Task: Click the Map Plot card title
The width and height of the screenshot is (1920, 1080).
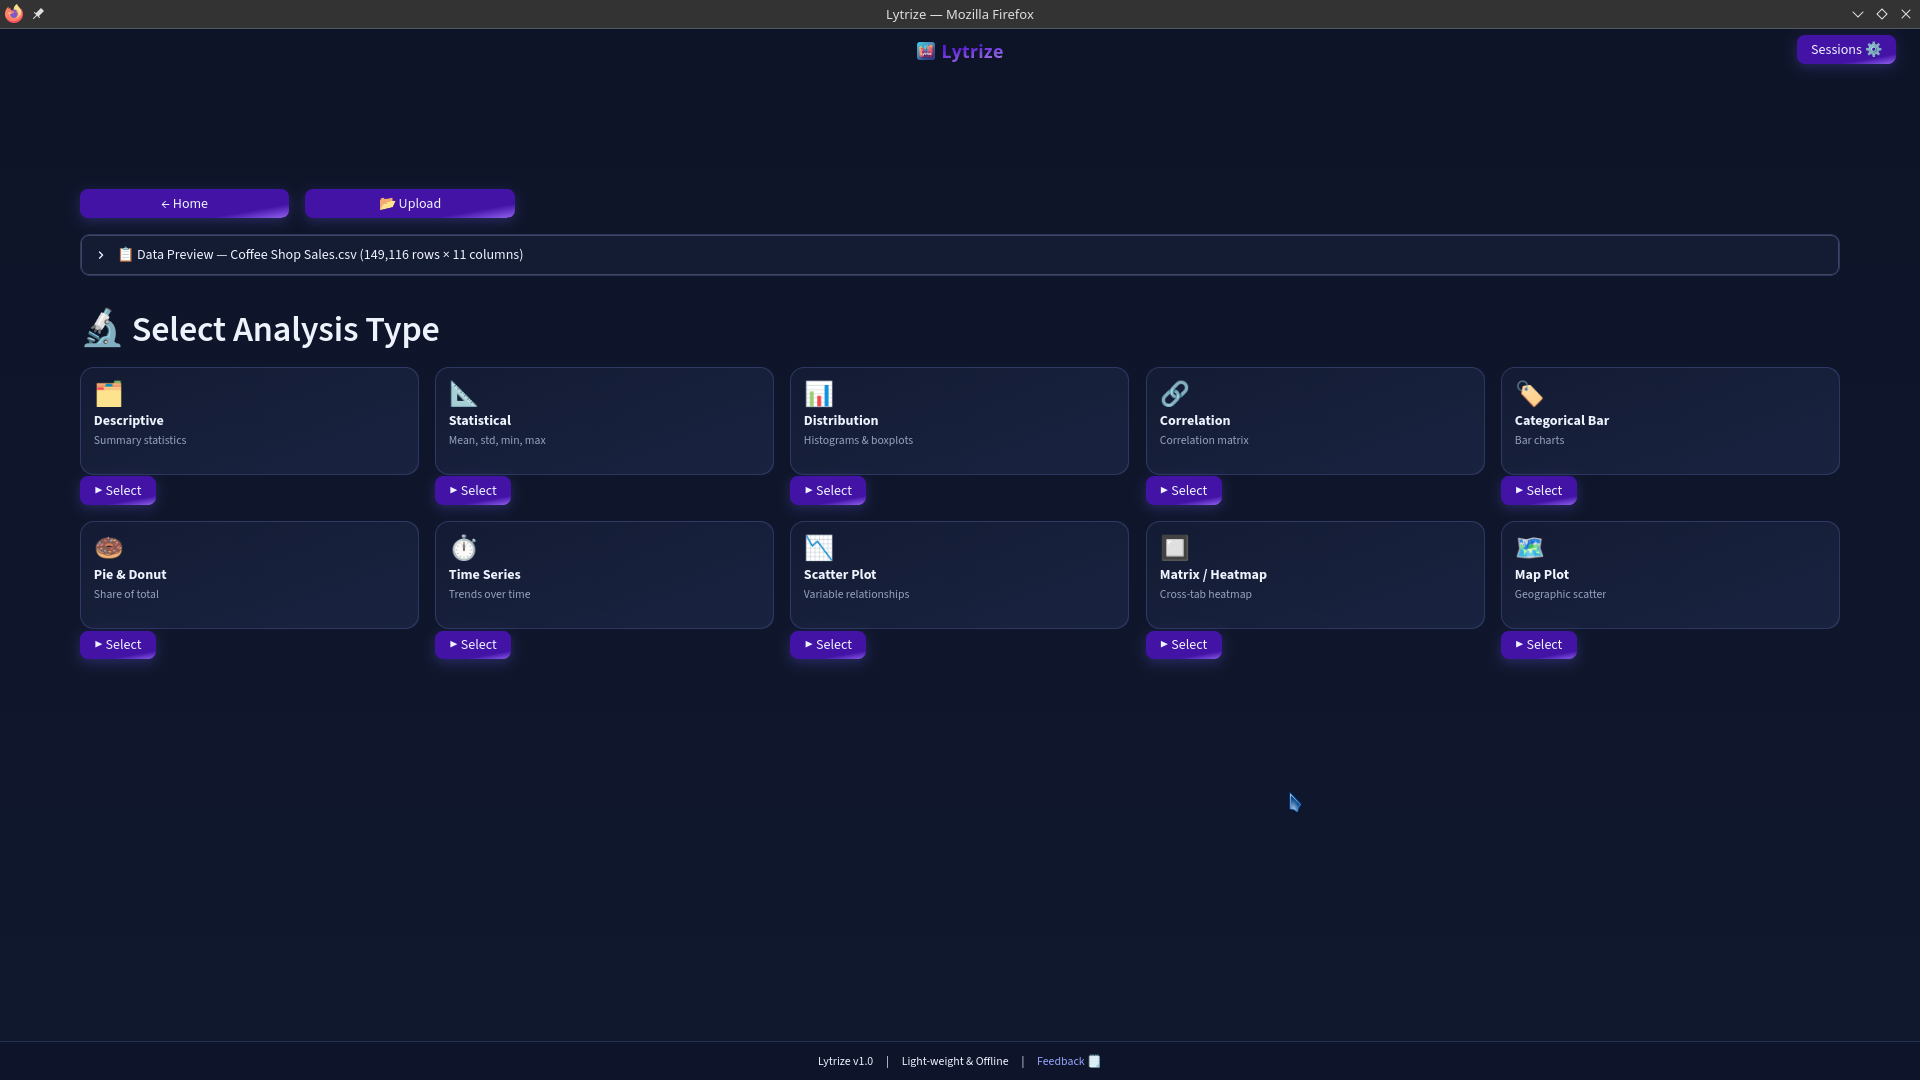Action: [1541, 574]
